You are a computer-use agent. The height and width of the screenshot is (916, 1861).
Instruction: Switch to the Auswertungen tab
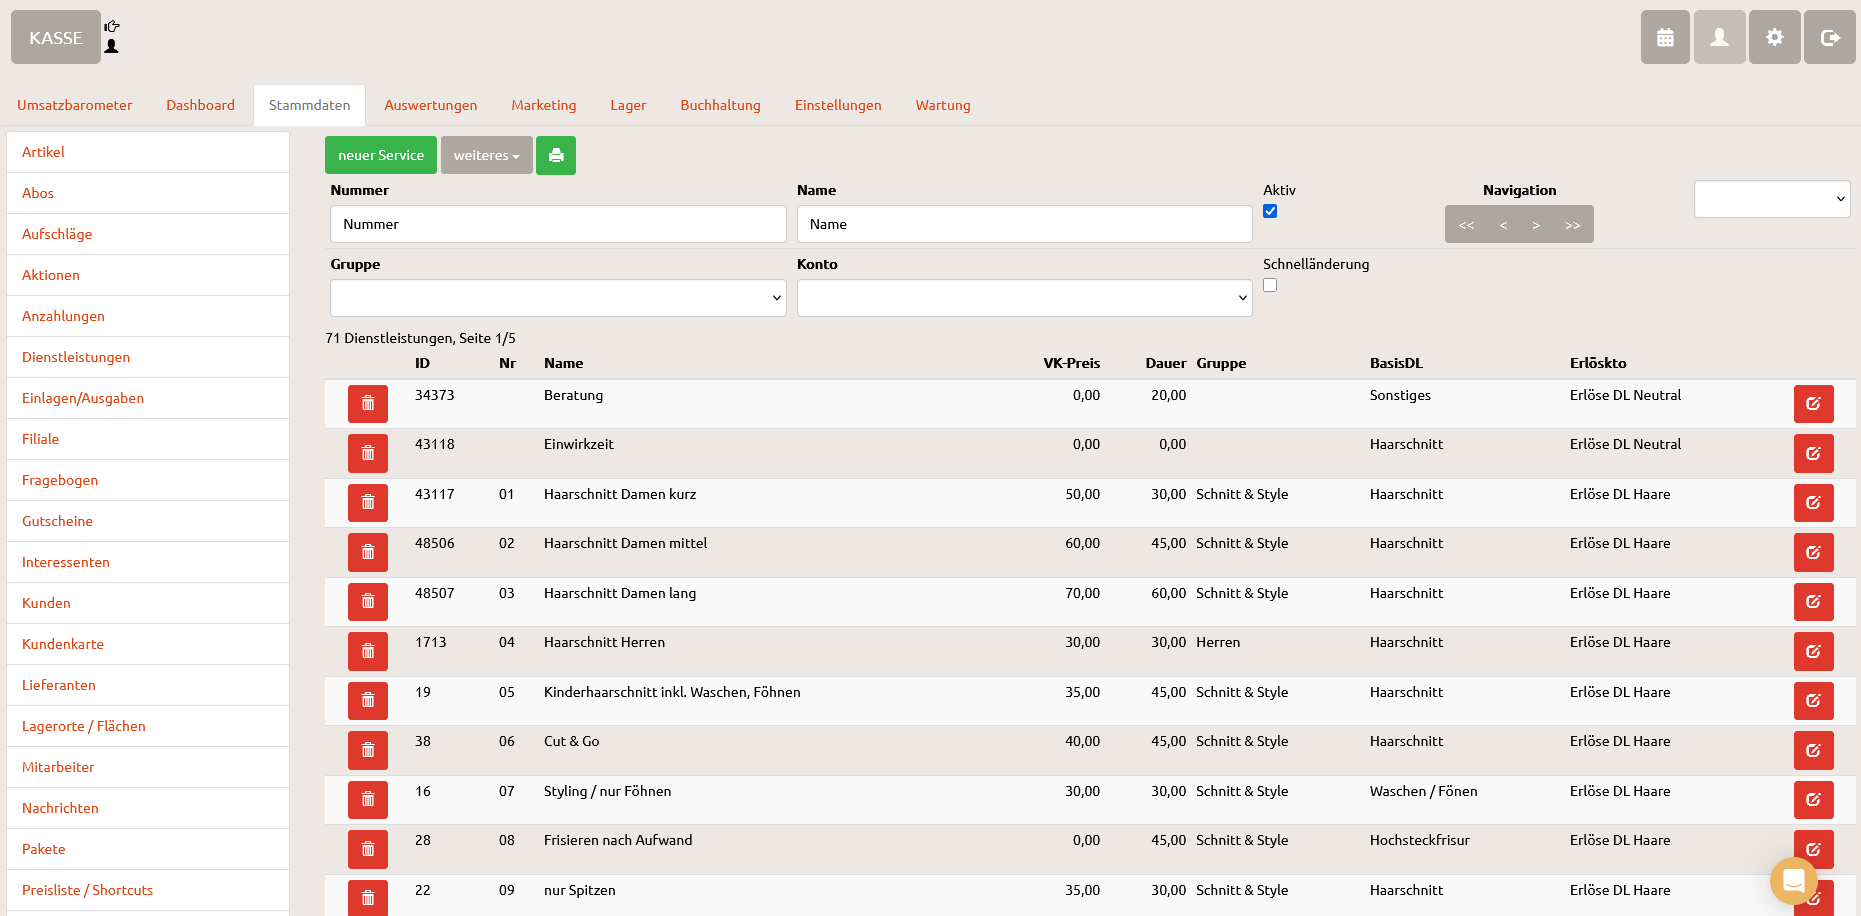[x=430, y=105]
